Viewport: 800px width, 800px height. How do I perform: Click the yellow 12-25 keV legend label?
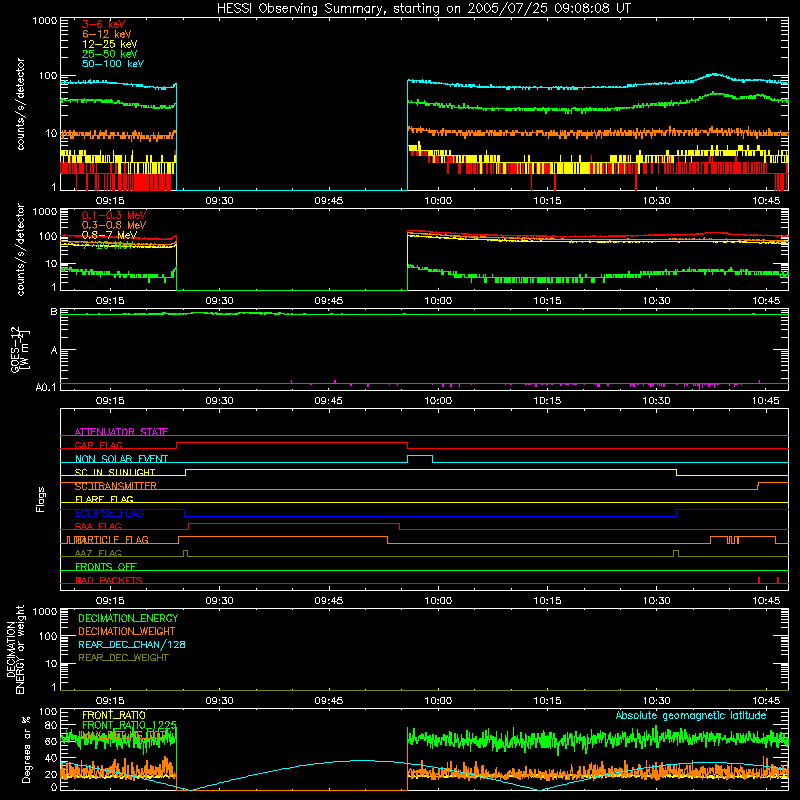[x=109, y=44]
